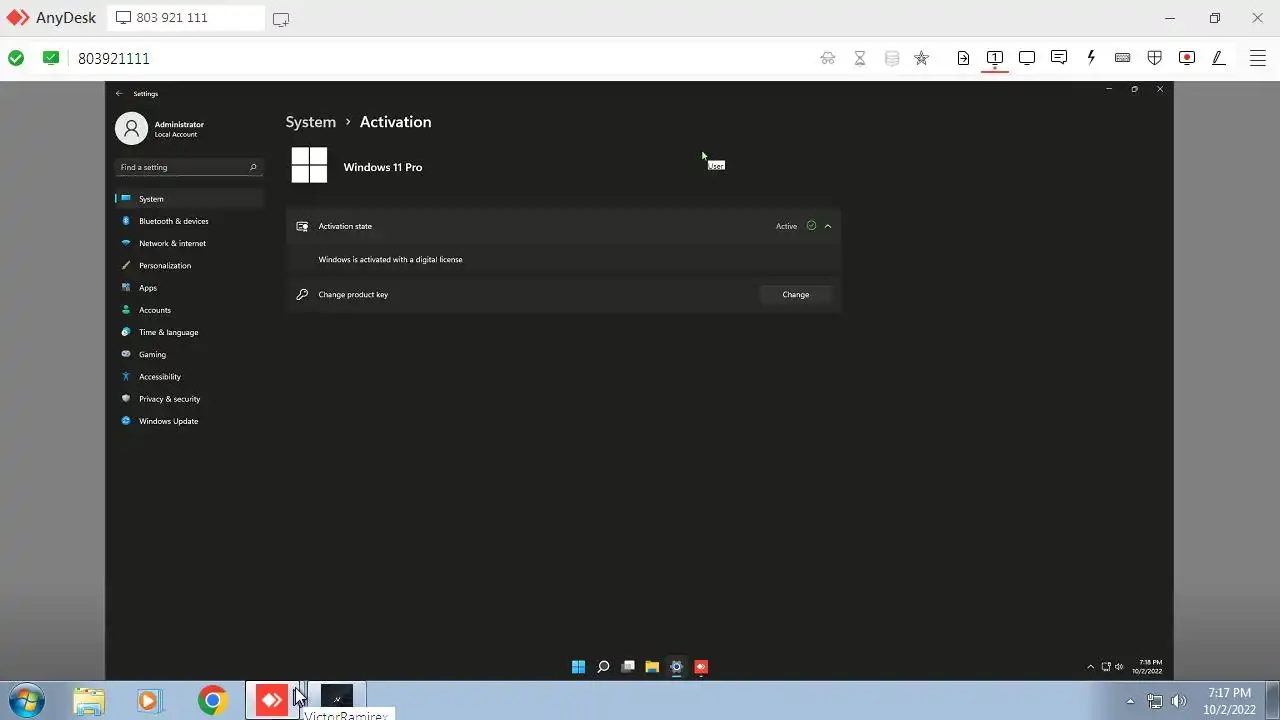
Task: Open remote File Explorer taskbar icon
Action: (x=652, y=666)
